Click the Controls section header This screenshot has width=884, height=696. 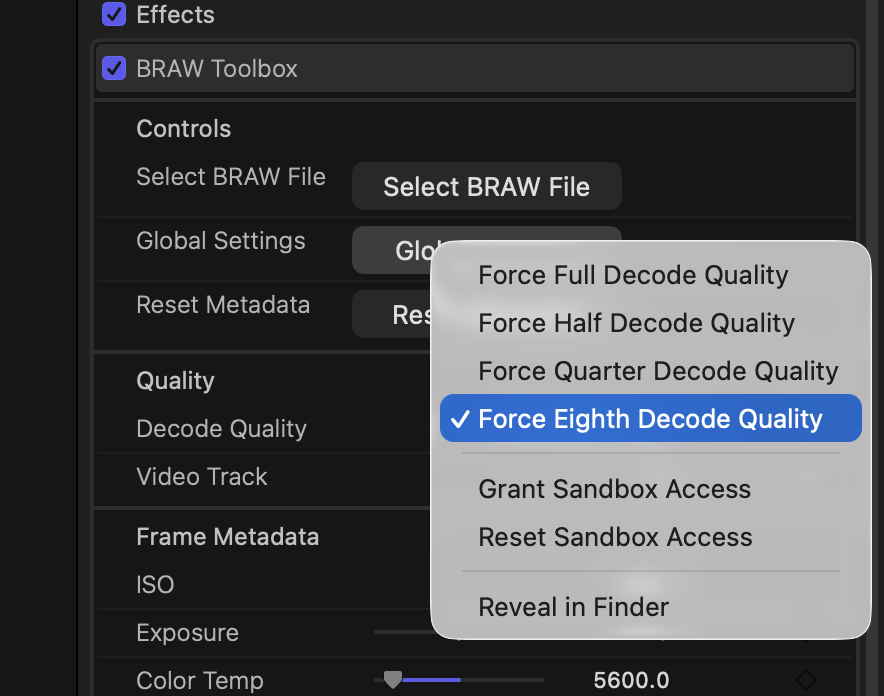tap(183, 129)
